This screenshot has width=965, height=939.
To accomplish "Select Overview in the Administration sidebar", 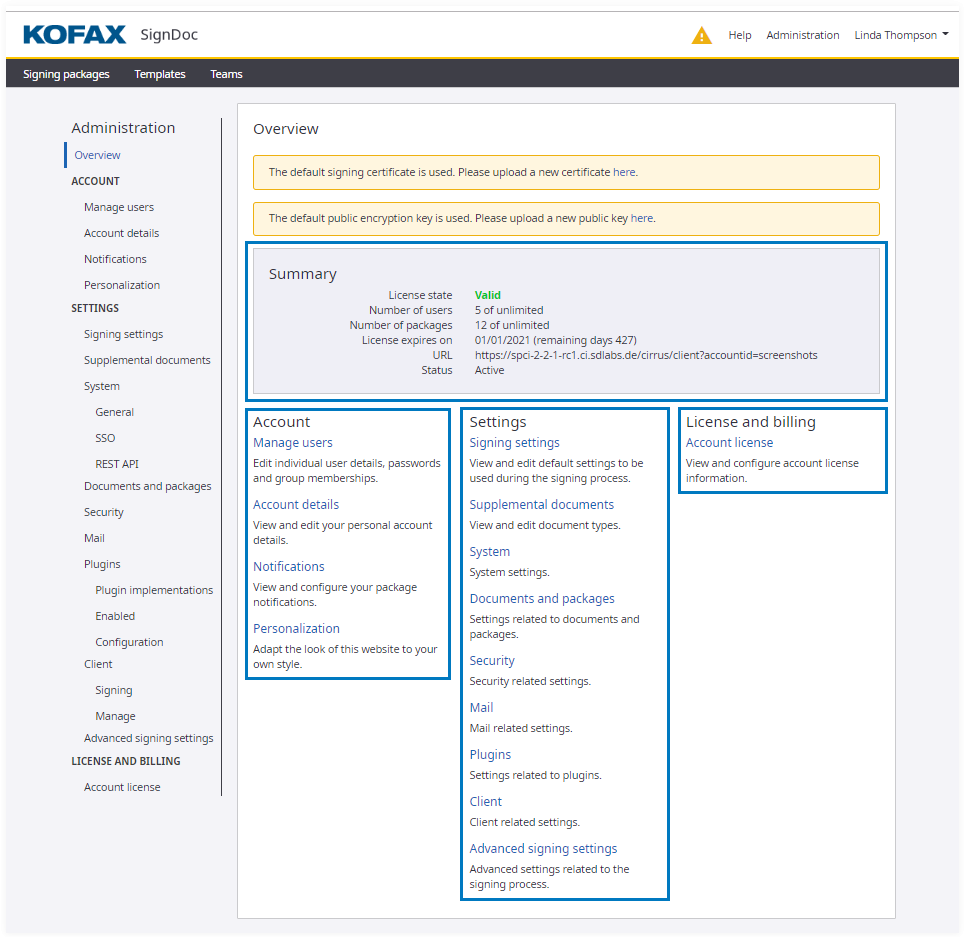I will click(97, 155).
